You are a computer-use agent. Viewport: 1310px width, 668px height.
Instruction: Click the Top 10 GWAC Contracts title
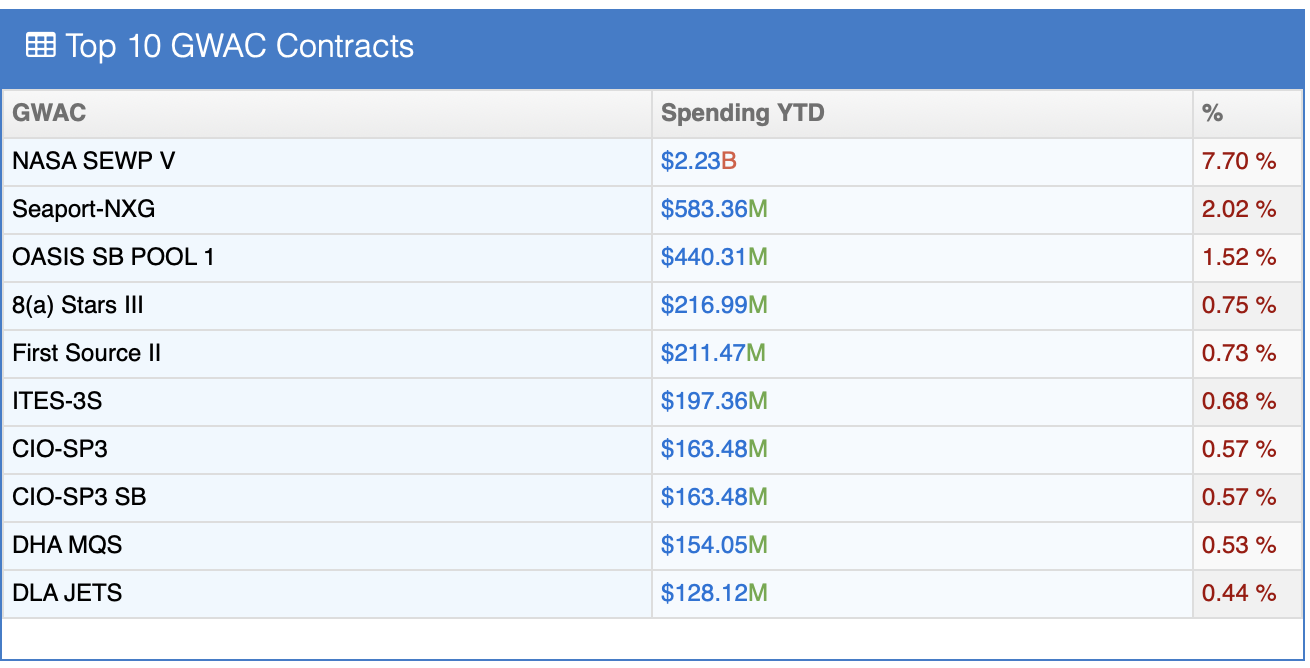[x=239, y=46]
